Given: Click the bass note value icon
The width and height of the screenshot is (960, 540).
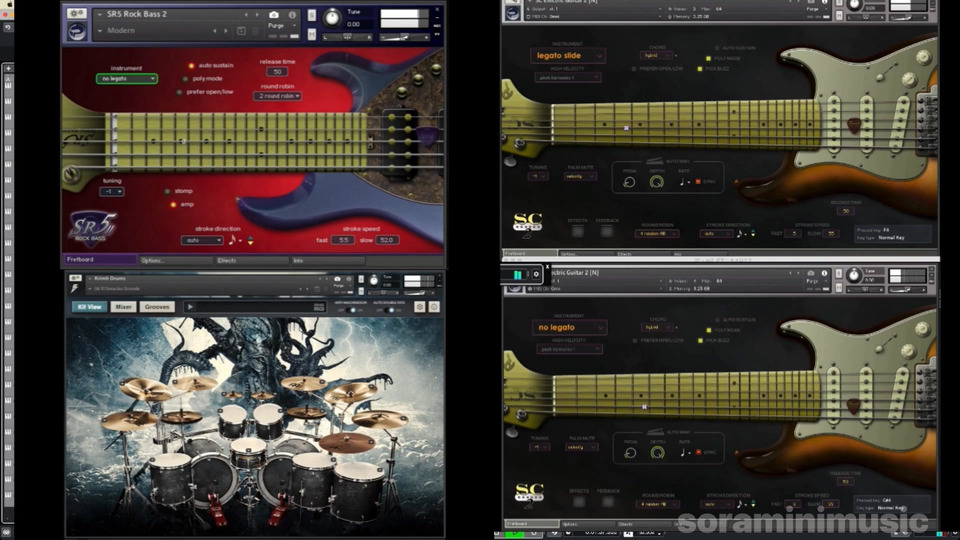Looking at the screenshot, I should pos(233,240).
